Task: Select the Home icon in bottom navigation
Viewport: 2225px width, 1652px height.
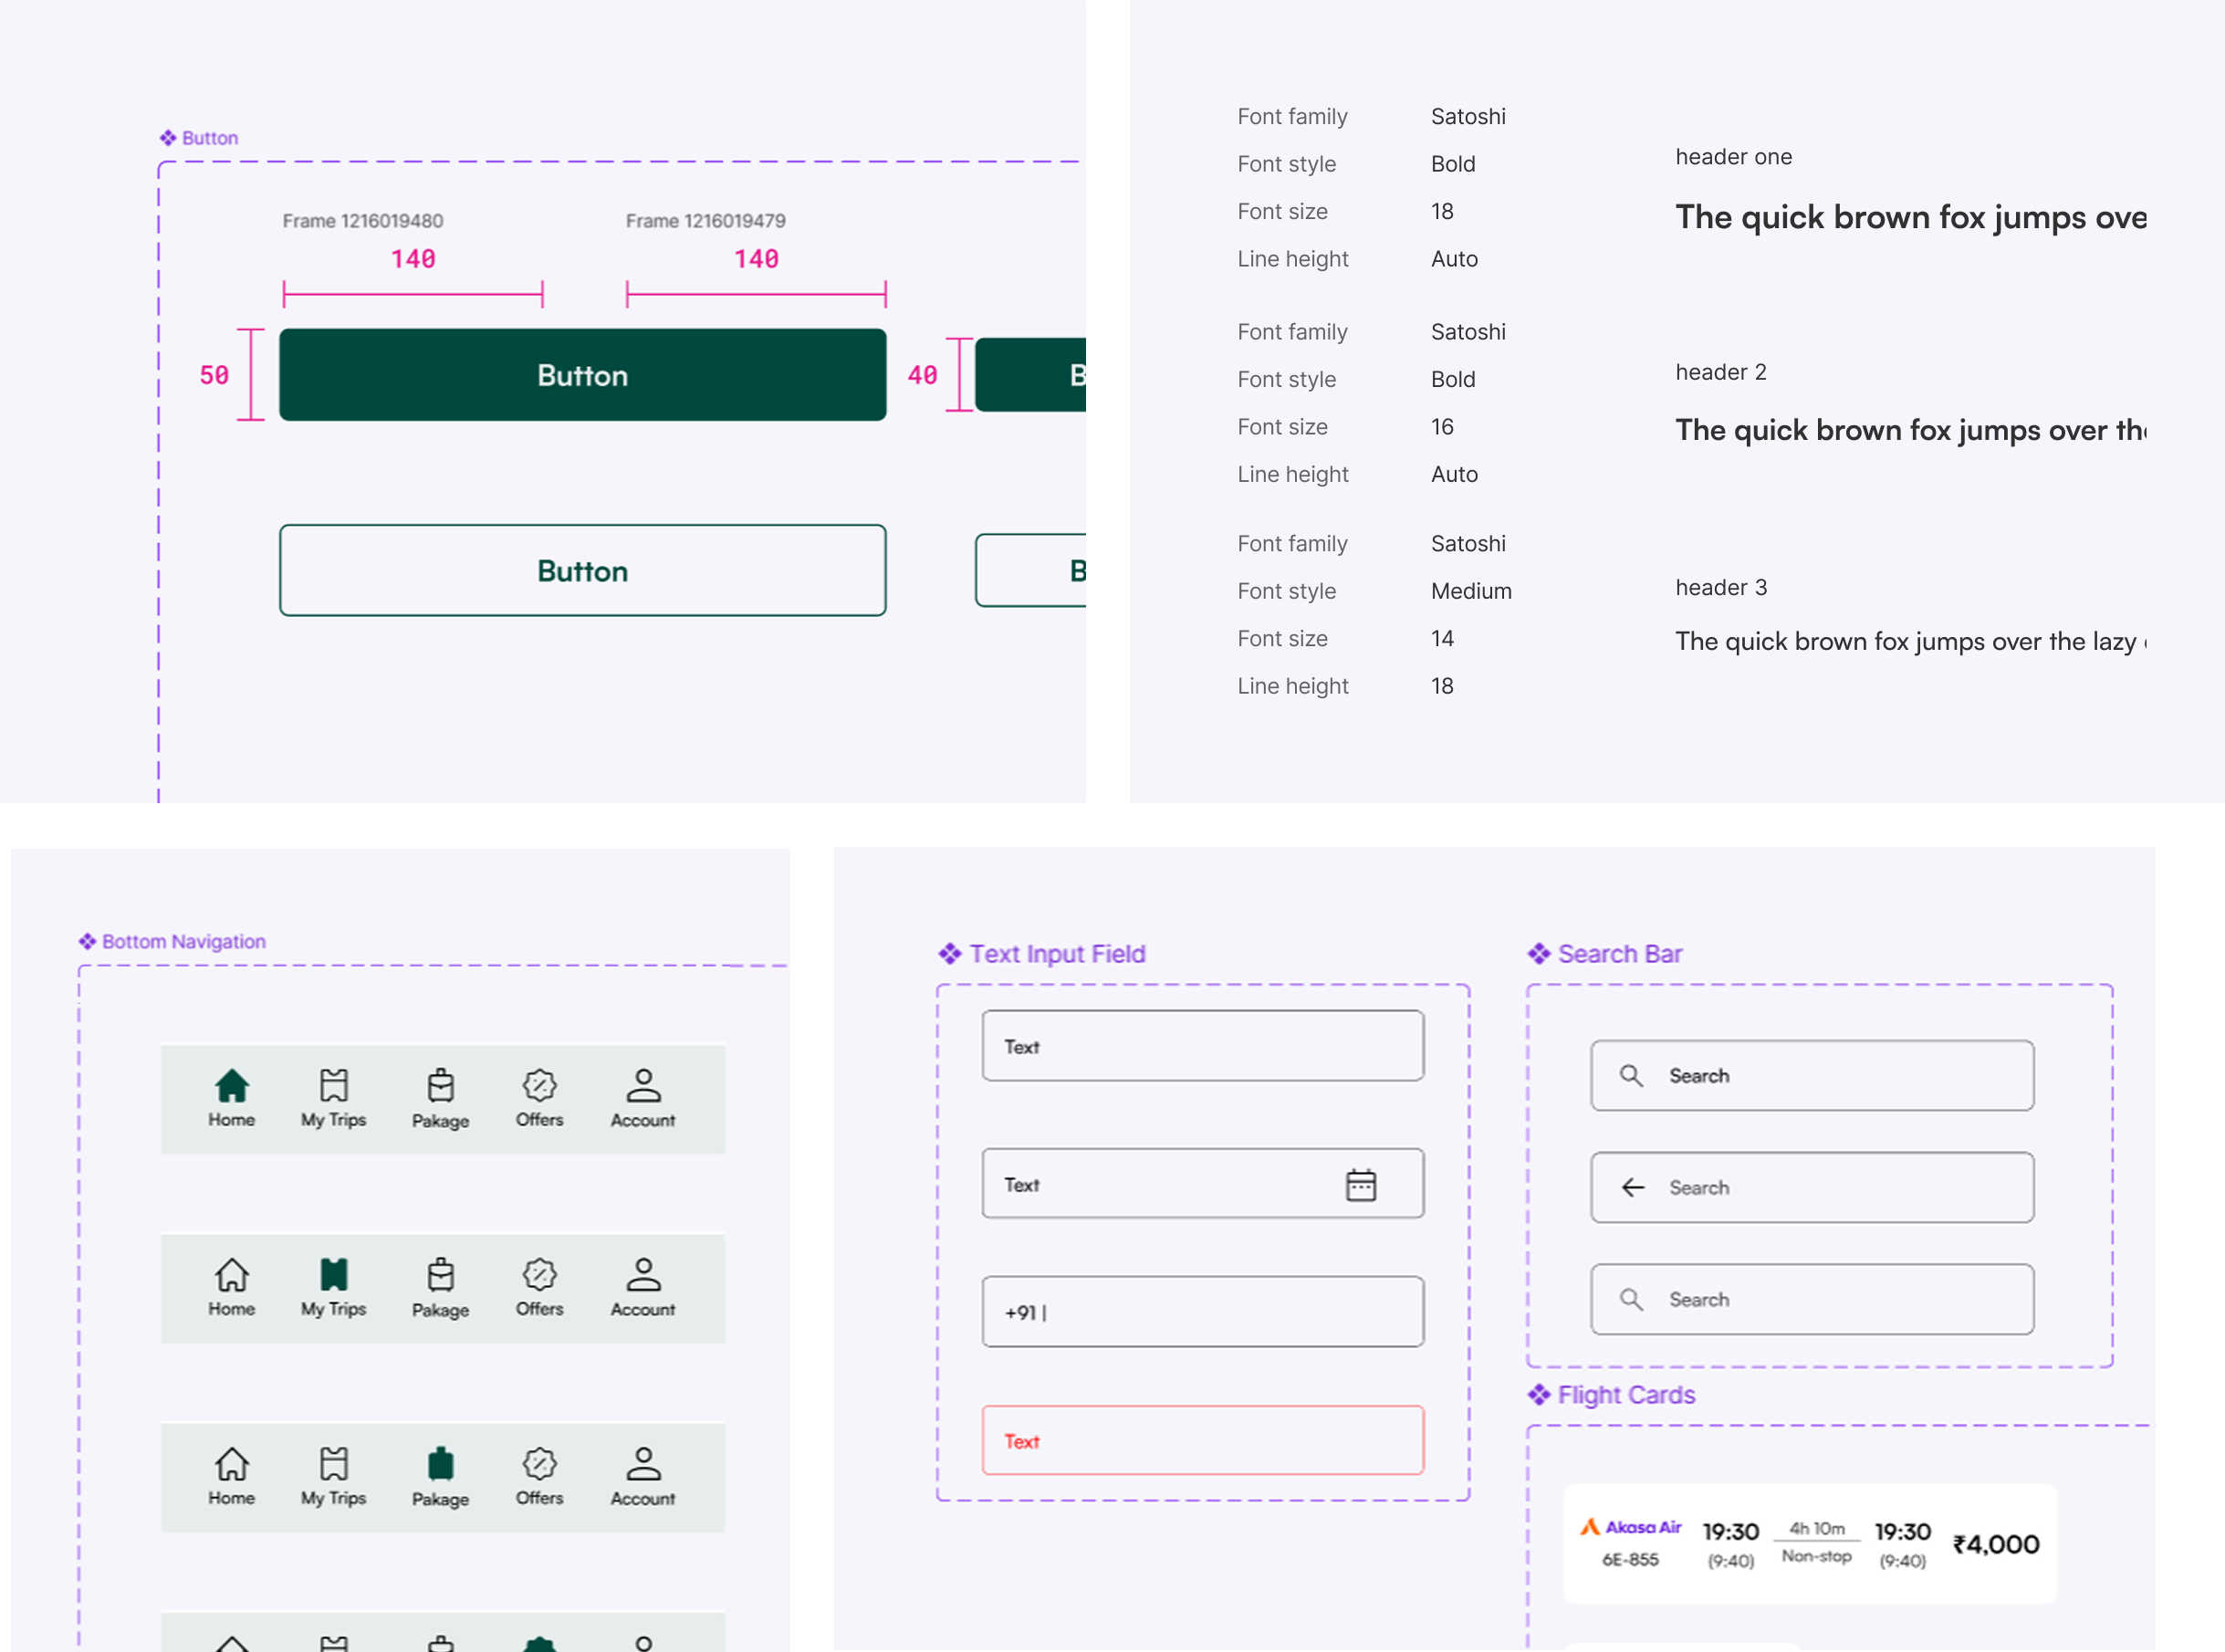Action: click(x=231, y=1085)
